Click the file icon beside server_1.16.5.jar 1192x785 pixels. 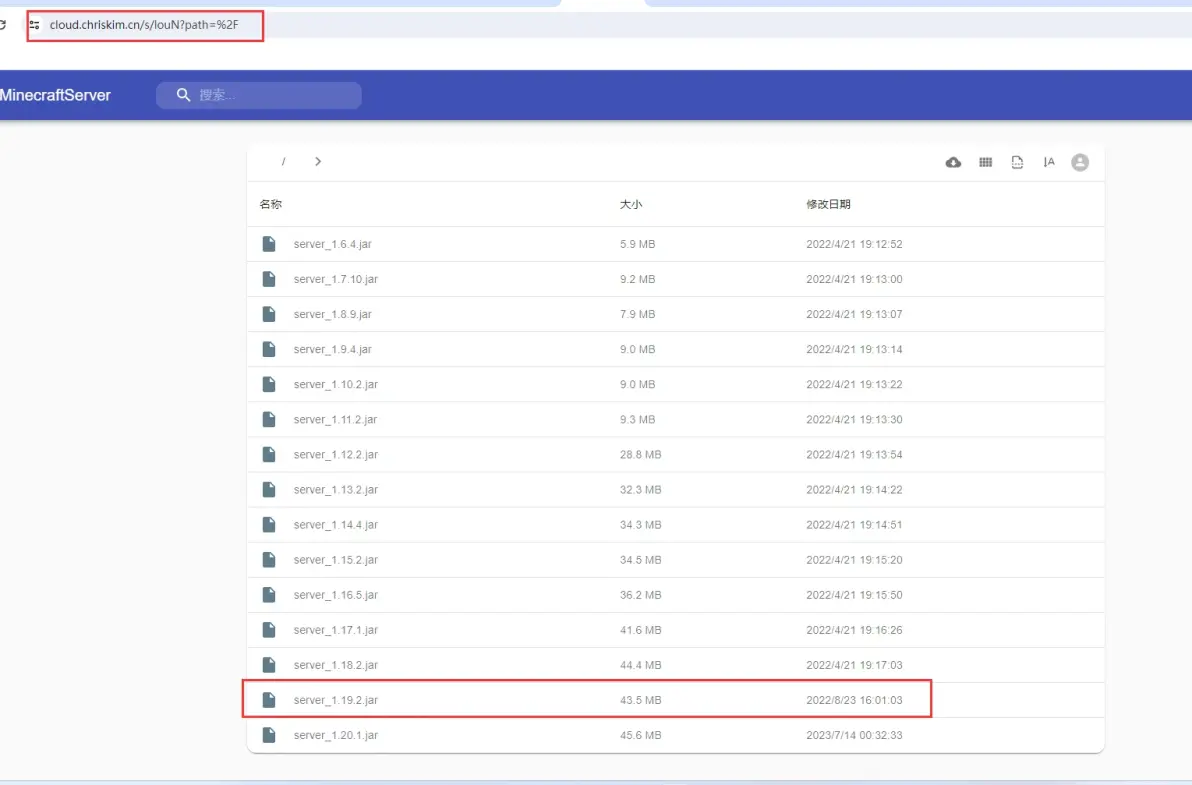click(x=269, y=594)
